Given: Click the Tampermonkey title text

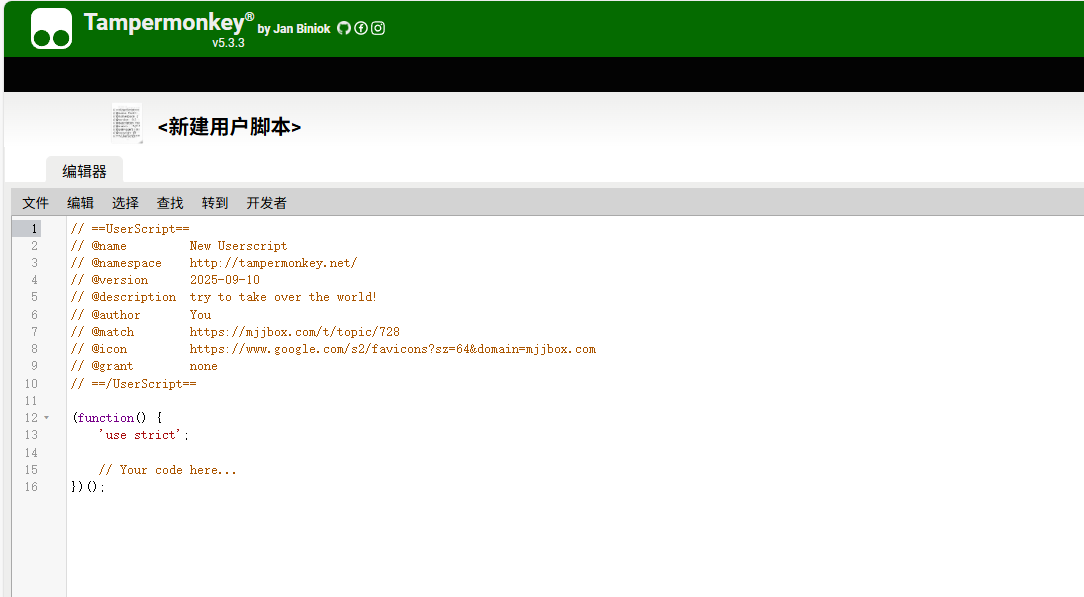Looking at the screenshot, I should coord(164,23).
